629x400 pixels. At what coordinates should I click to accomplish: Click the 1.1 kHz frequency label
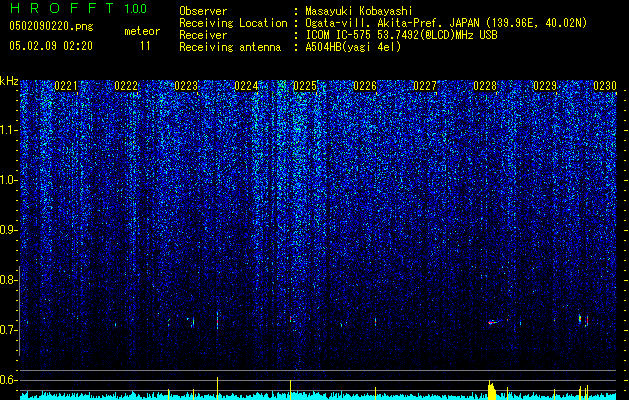7,130
